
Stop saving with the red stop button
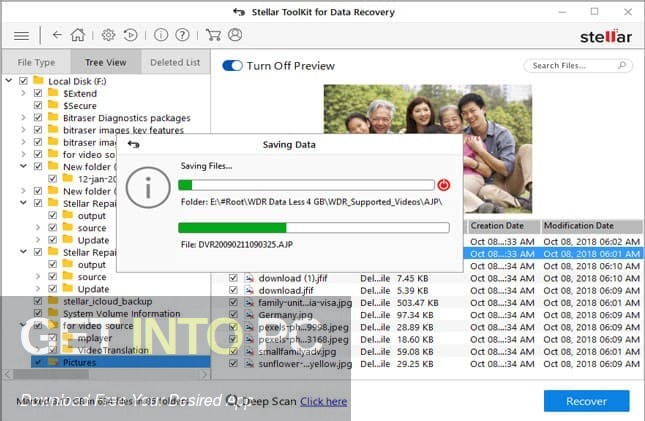(443, 185)
